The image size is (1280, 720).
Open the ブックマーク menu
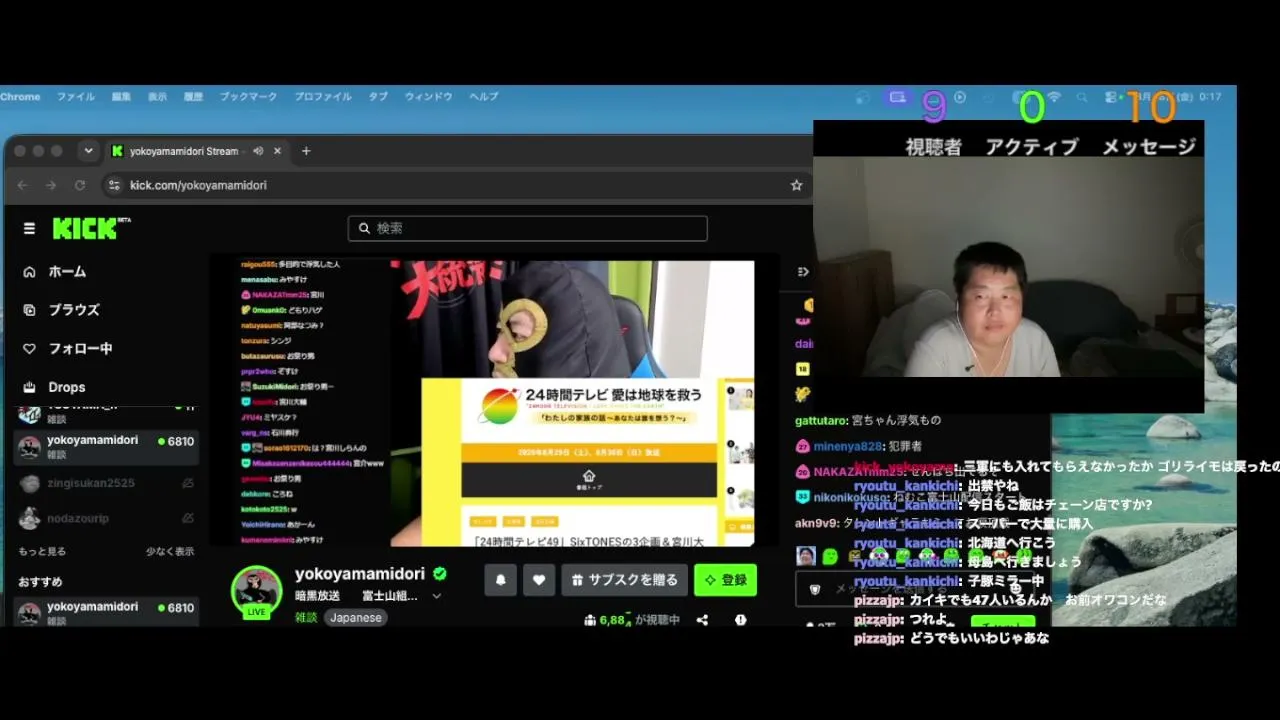pyautogui.click(x=248, y=97)
